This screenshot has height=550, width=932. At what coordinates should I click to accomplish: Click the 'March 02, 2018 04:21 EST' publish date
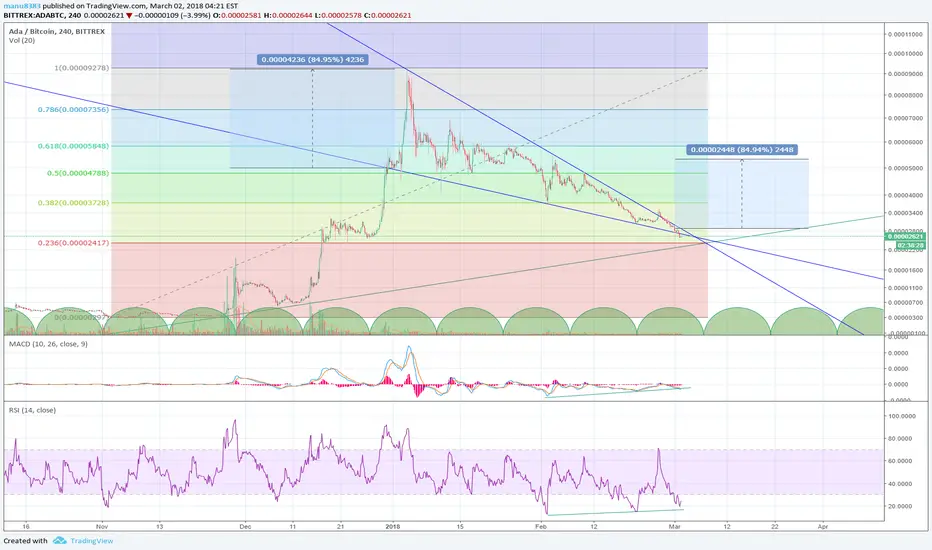(194, 6)
